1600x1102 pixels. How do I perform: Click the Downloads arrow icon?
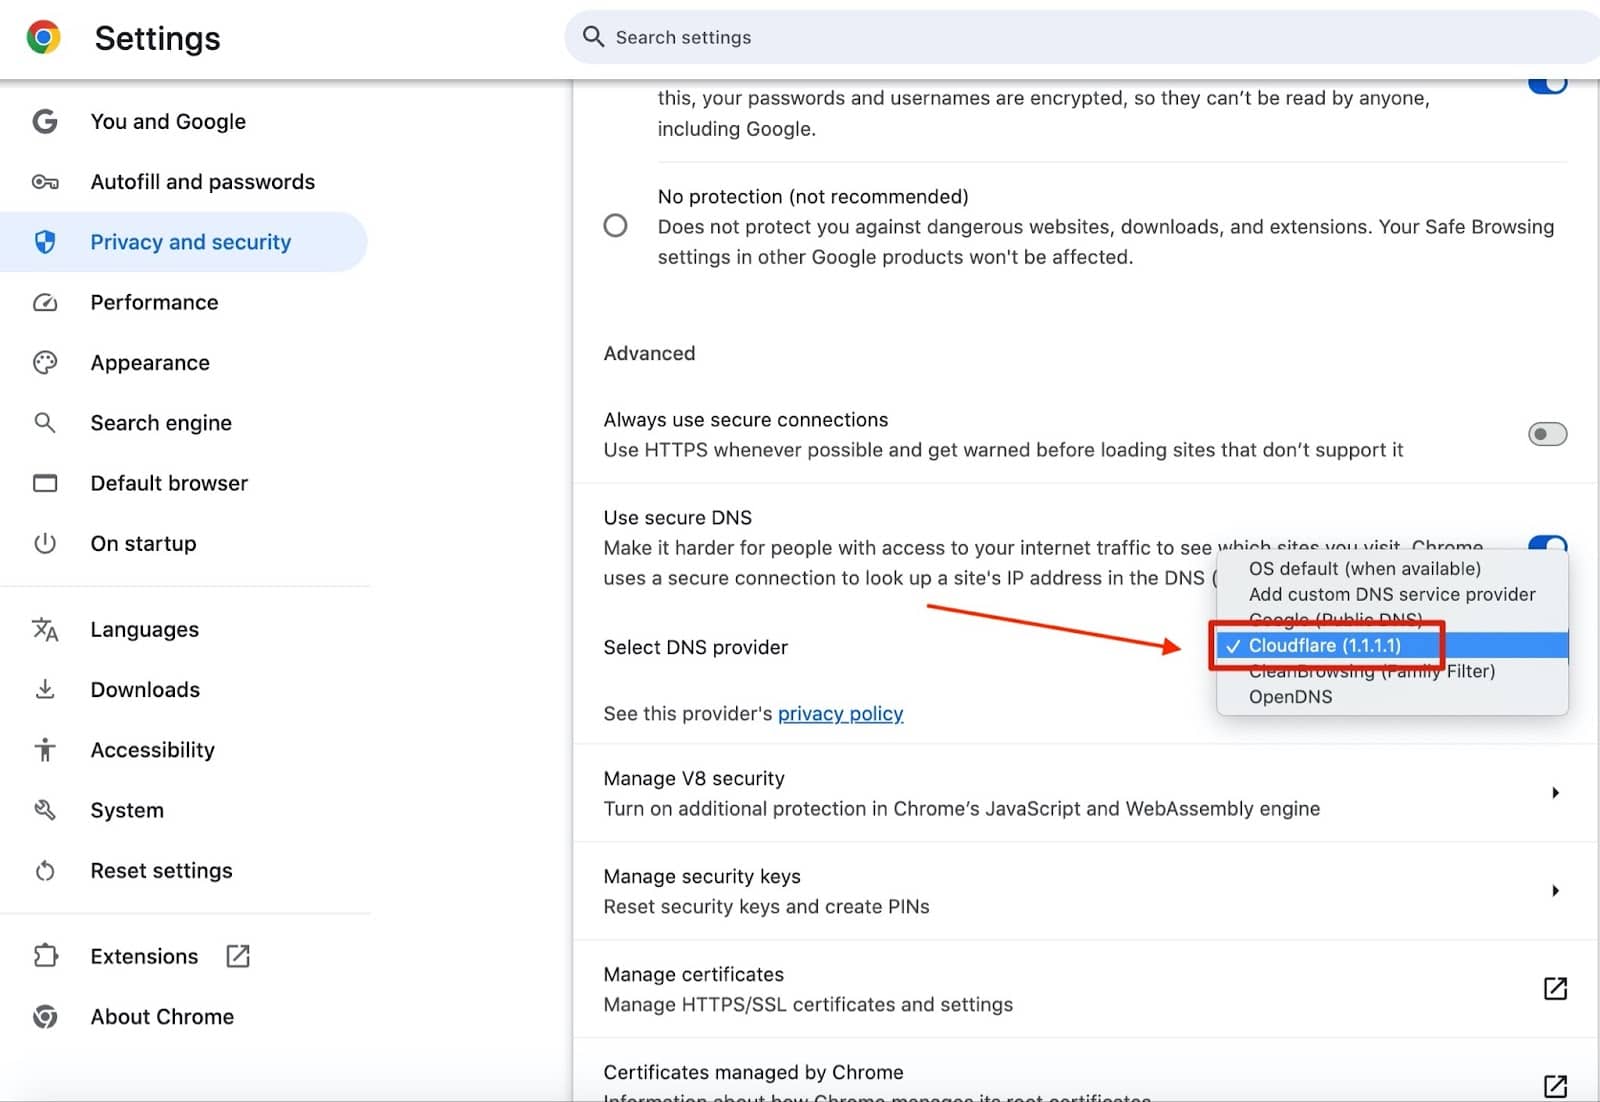45,690
